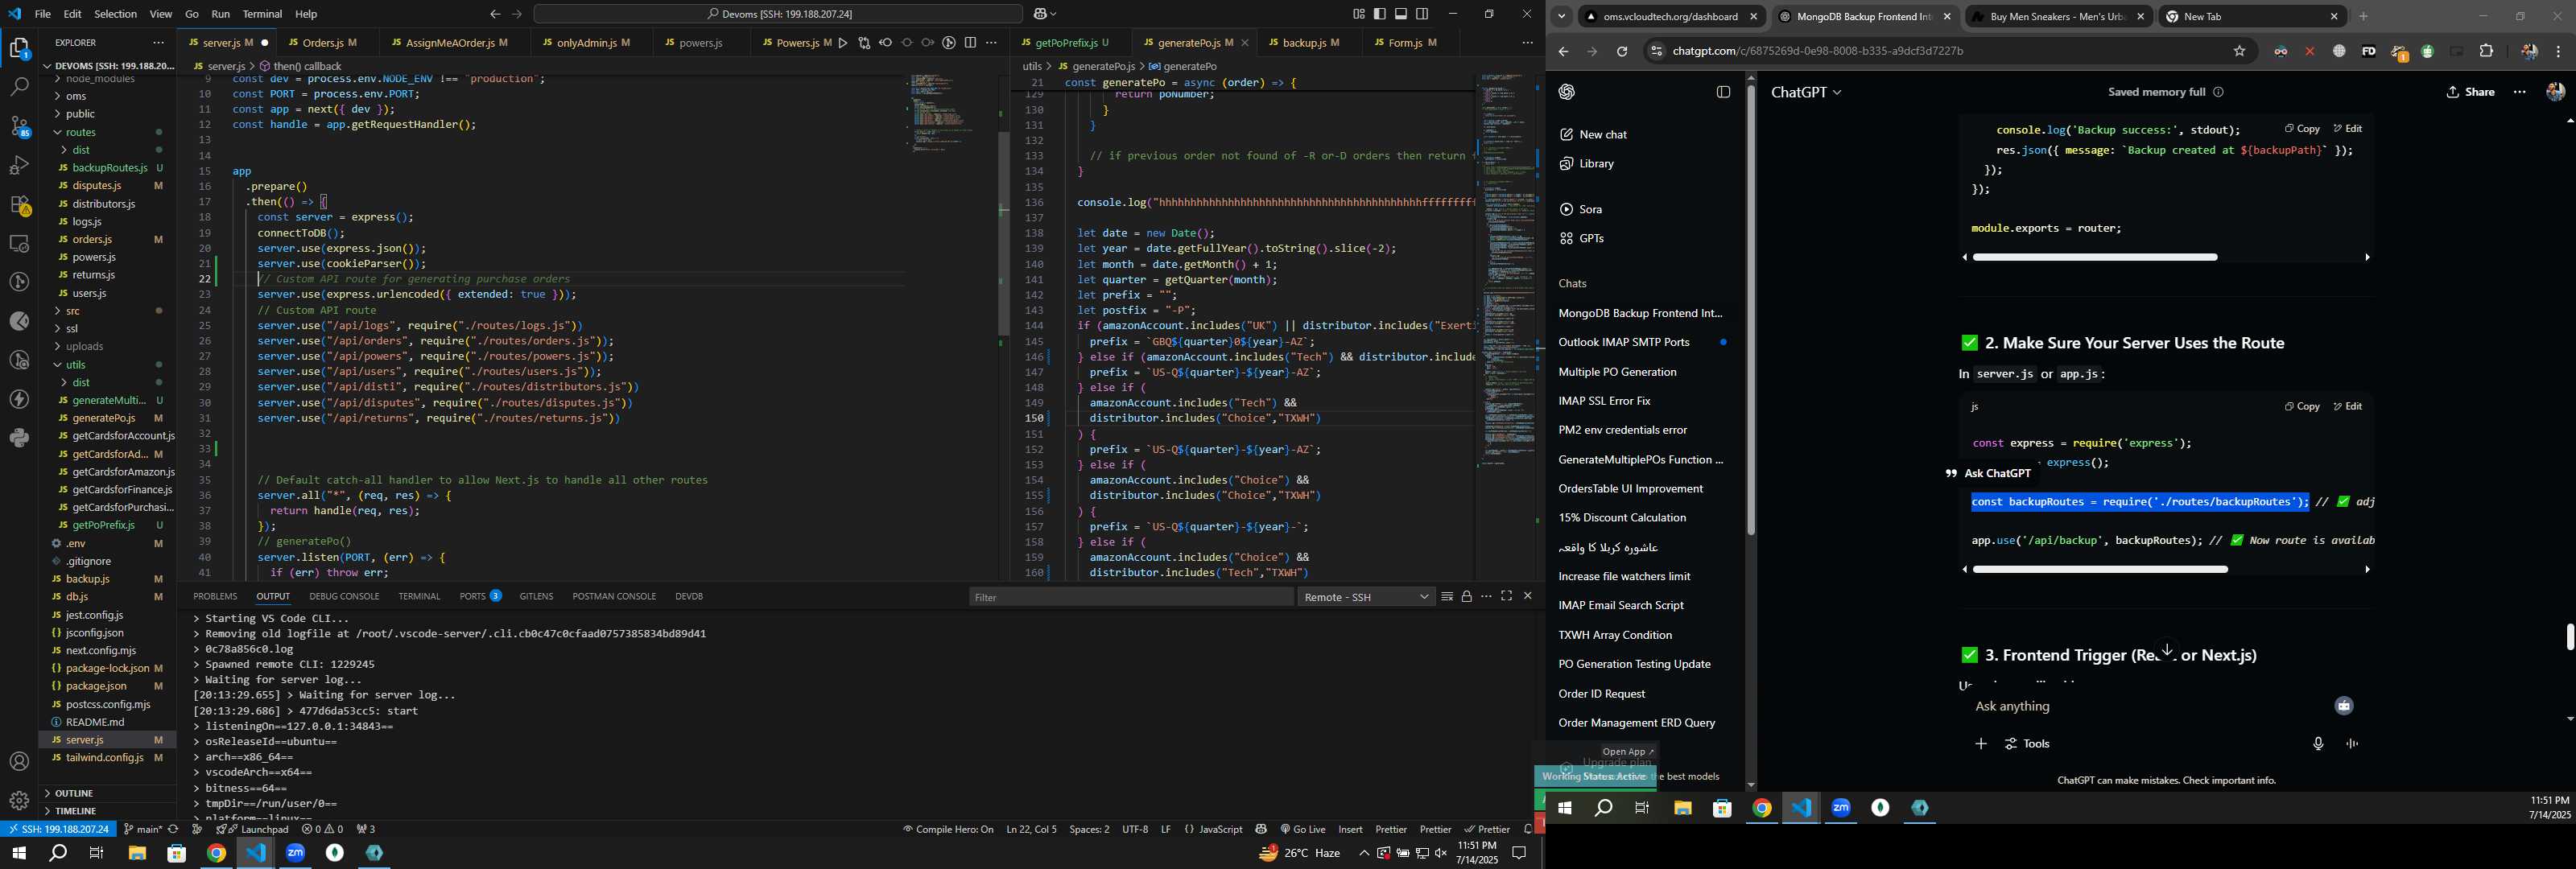Open the ChatGPT model selector dropdown

click(x=1806, y=92)
